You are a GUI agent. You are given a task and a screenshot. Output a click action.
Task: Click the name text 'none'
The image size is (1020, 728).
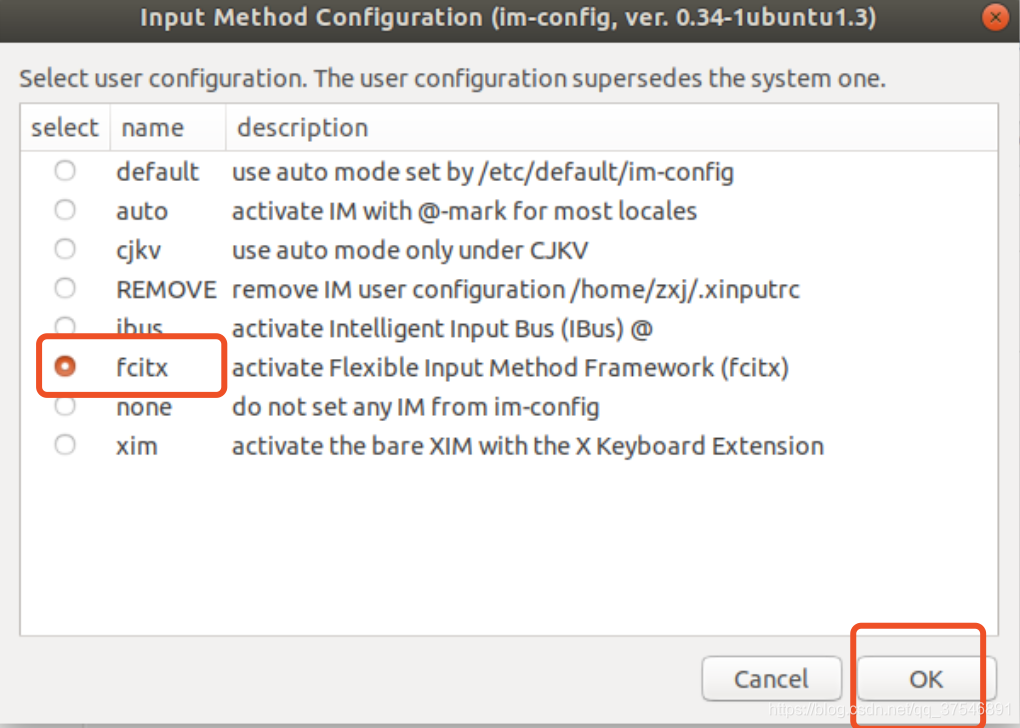[x=144, y=407]
